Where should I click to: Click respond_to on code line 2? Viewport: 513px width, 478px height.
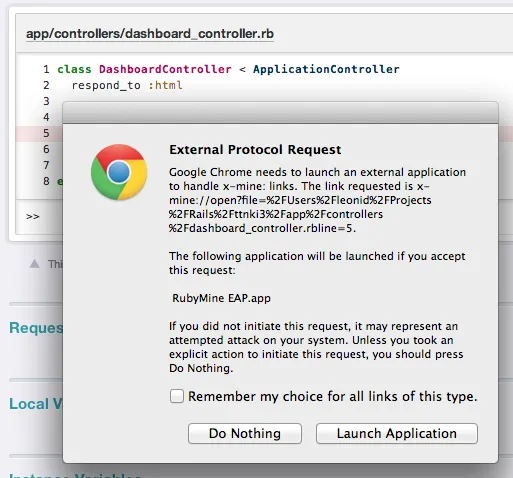pos(106,85)
